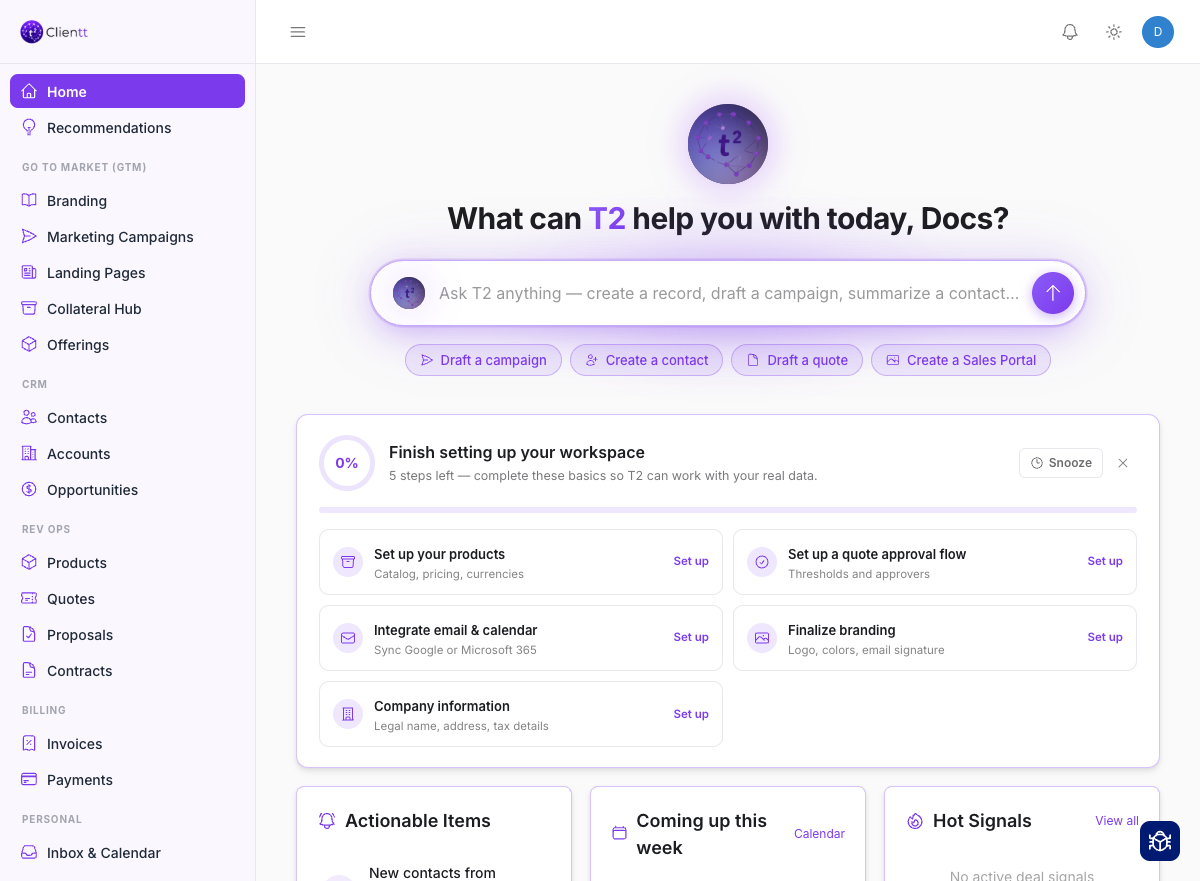
Task: Click the products archive box icon
Action: coord(348,562)
